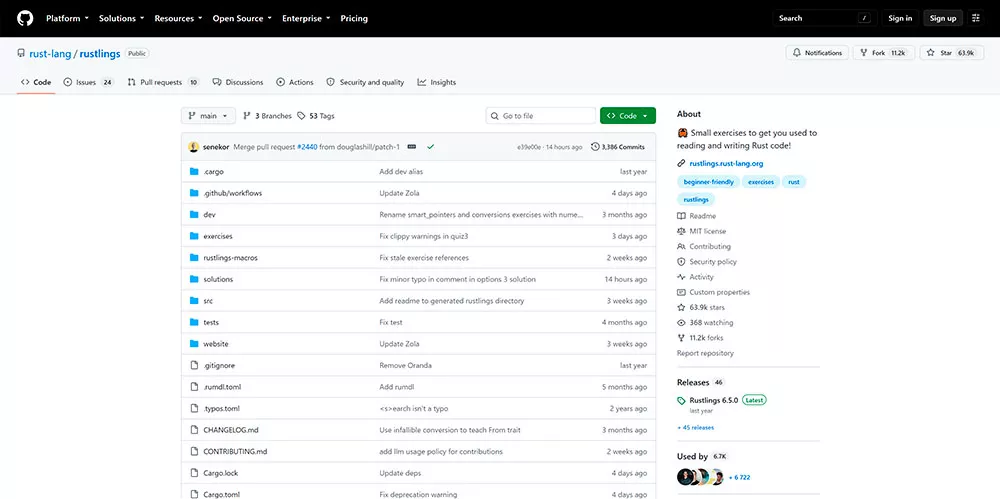The width and height of the screenshot is (1000, 499).
Task: Open the tests folder
Action: pyautogui.click(x=211, y=322)
